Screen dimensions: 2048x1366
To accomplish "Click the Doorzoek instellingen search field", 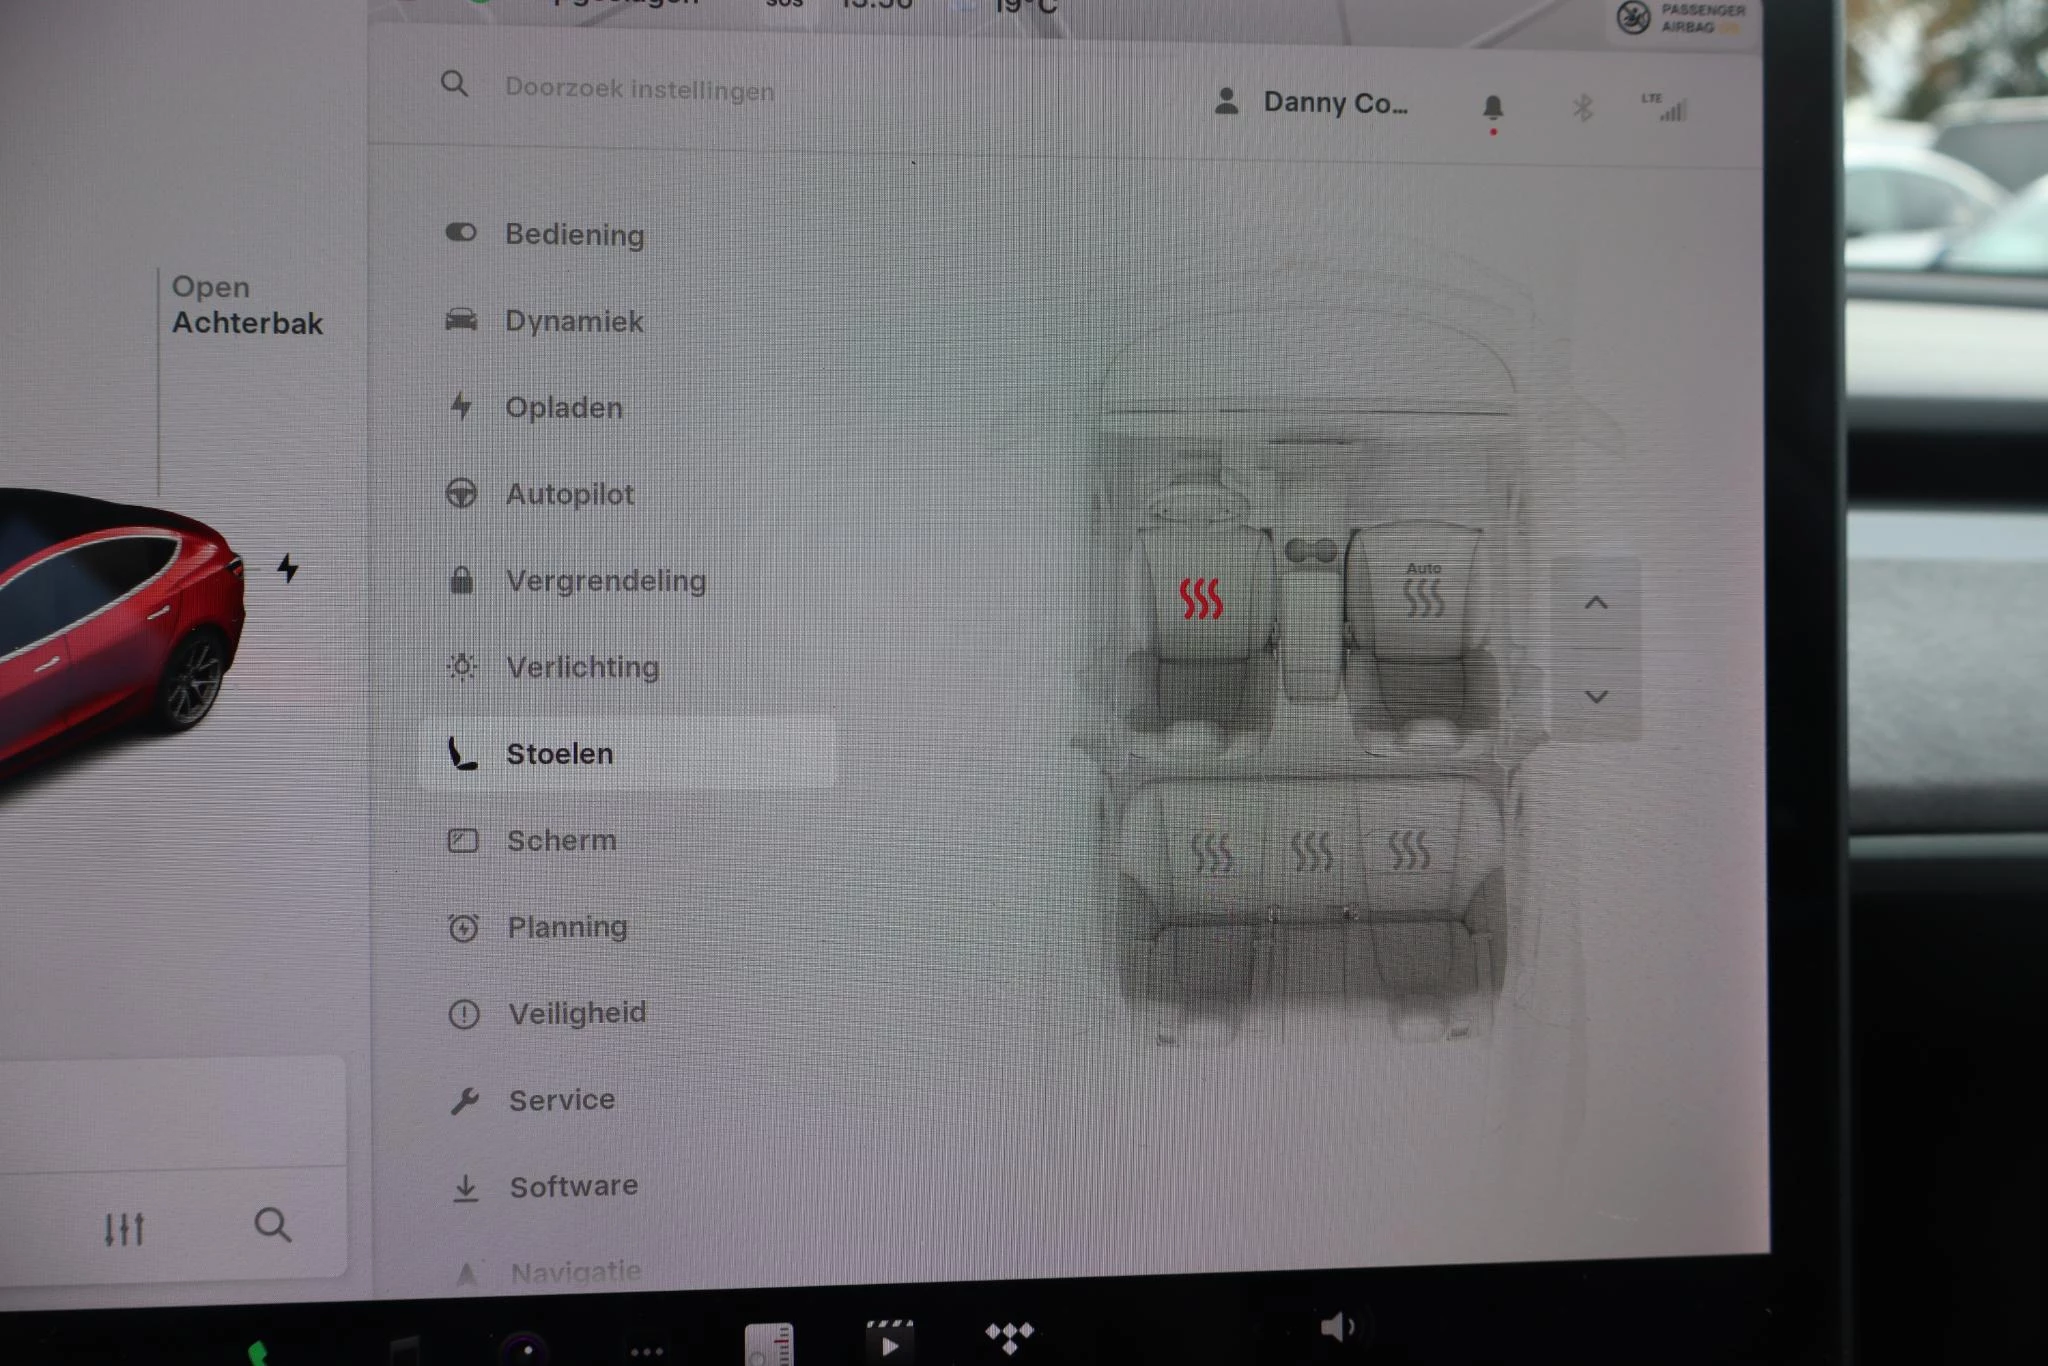I will tap(640, 89).
